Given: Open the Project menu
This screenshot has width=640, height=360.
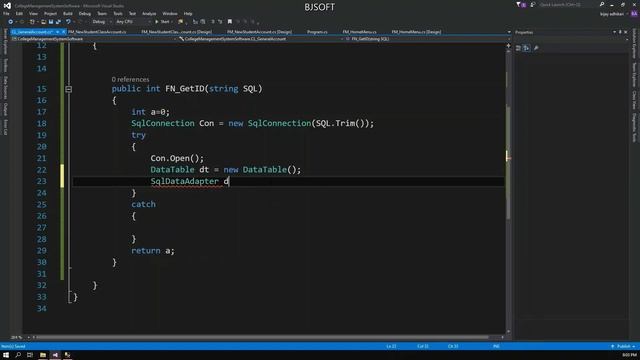Looking at the screenshot, I should click(51, 13).
